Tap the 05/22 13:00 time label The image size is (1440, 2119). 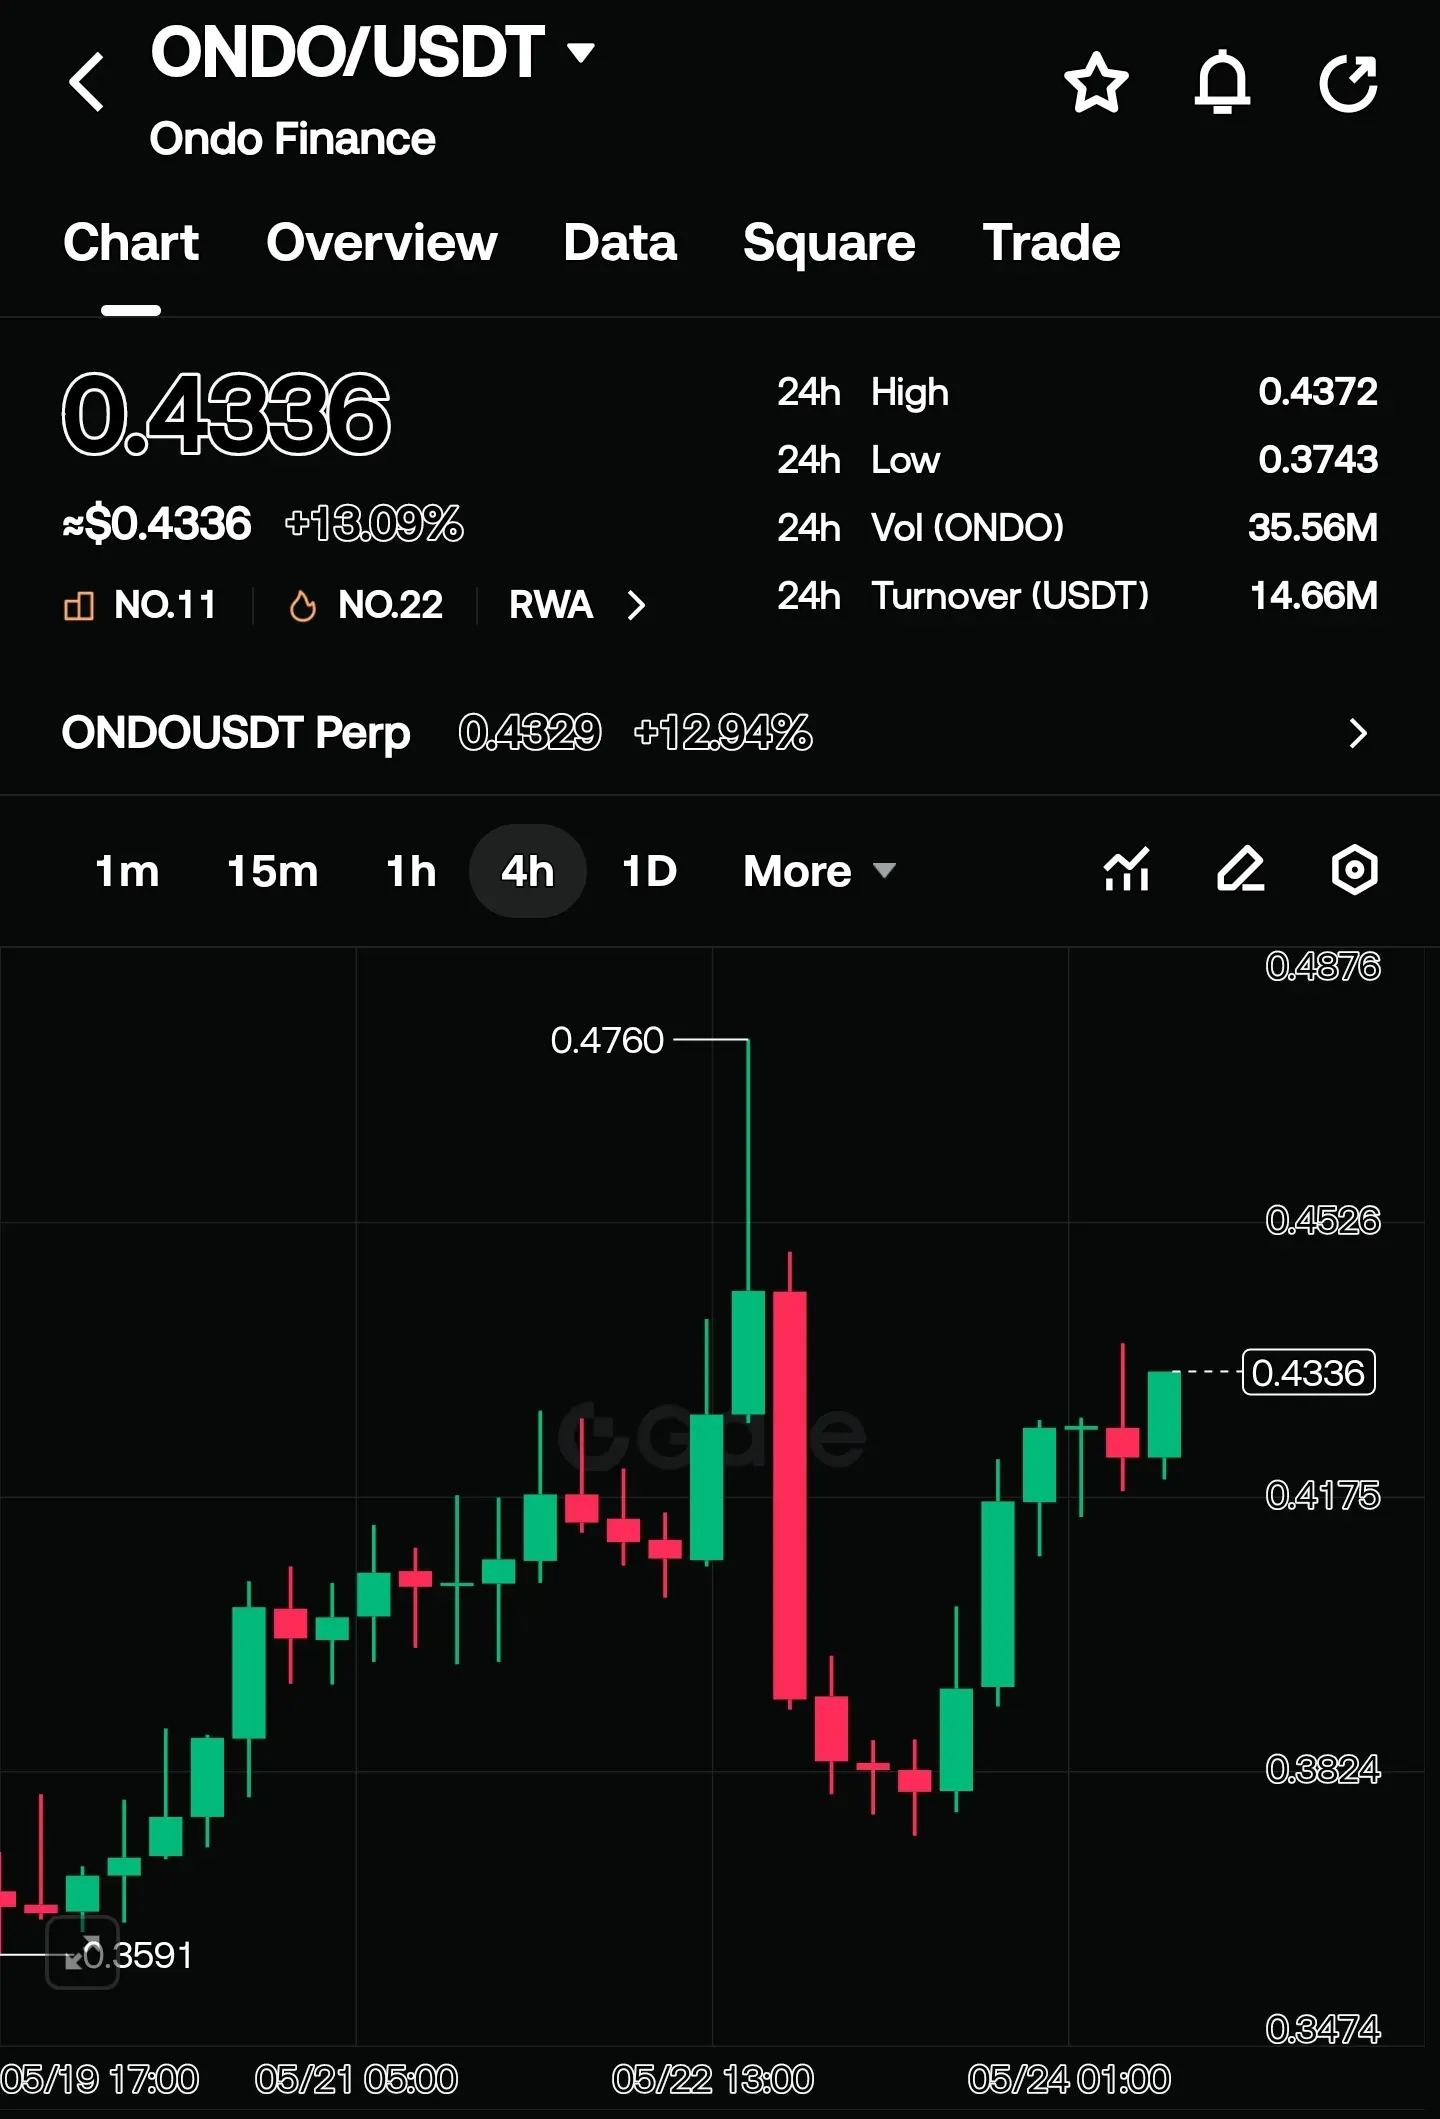click(x=712, y=2080)
